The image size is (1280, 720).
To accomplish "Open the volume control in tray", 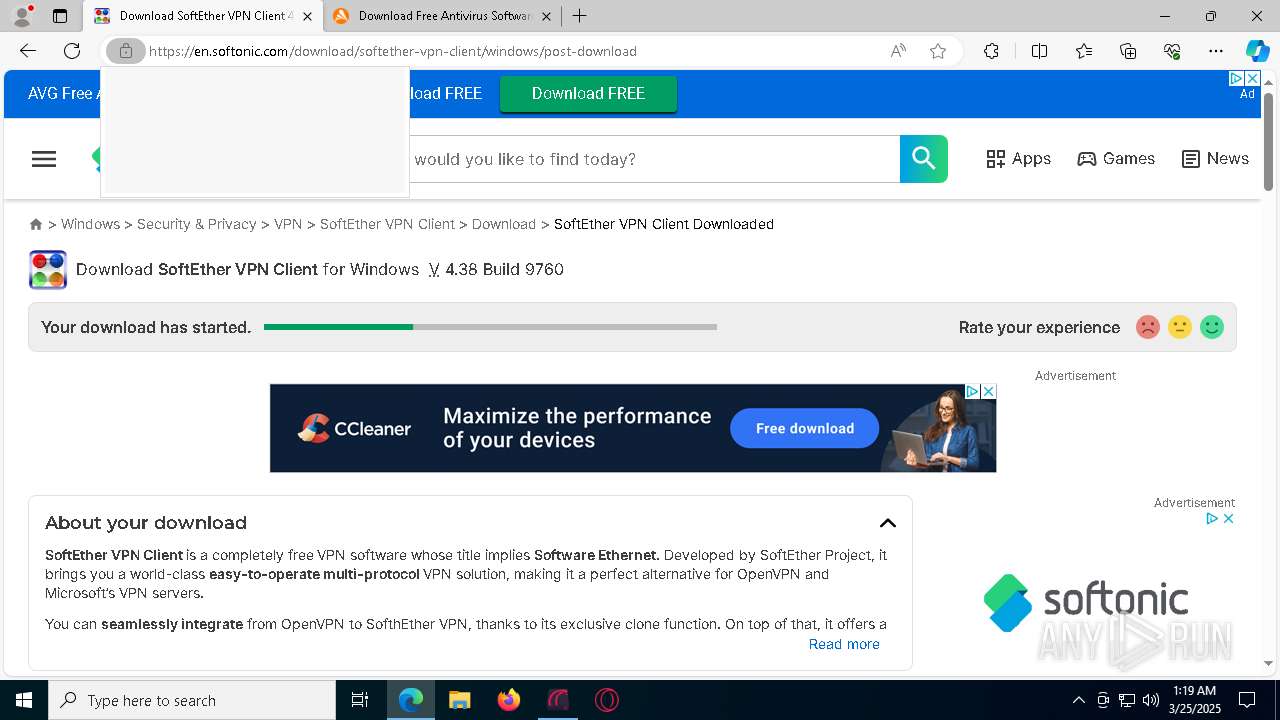I will (1150, 700).
